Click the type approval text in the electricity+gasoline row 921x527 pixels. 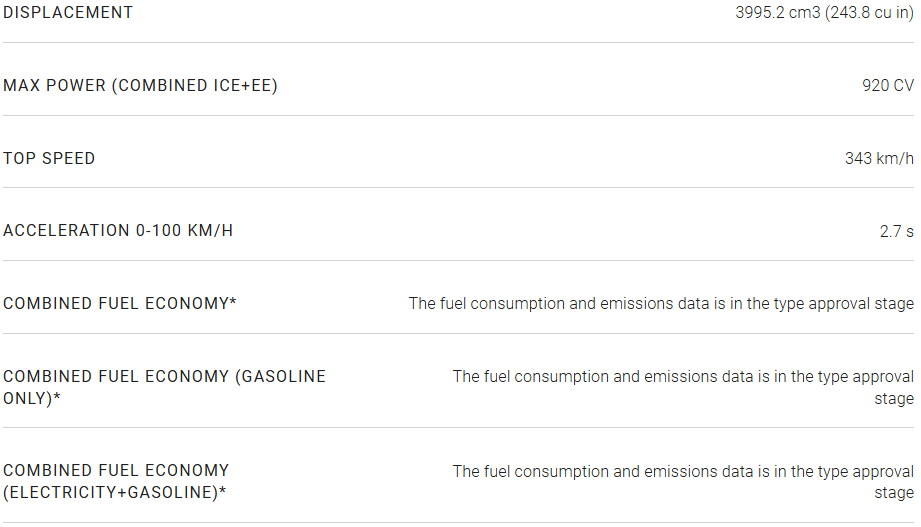pyautogui.click(x=682, y=471)
